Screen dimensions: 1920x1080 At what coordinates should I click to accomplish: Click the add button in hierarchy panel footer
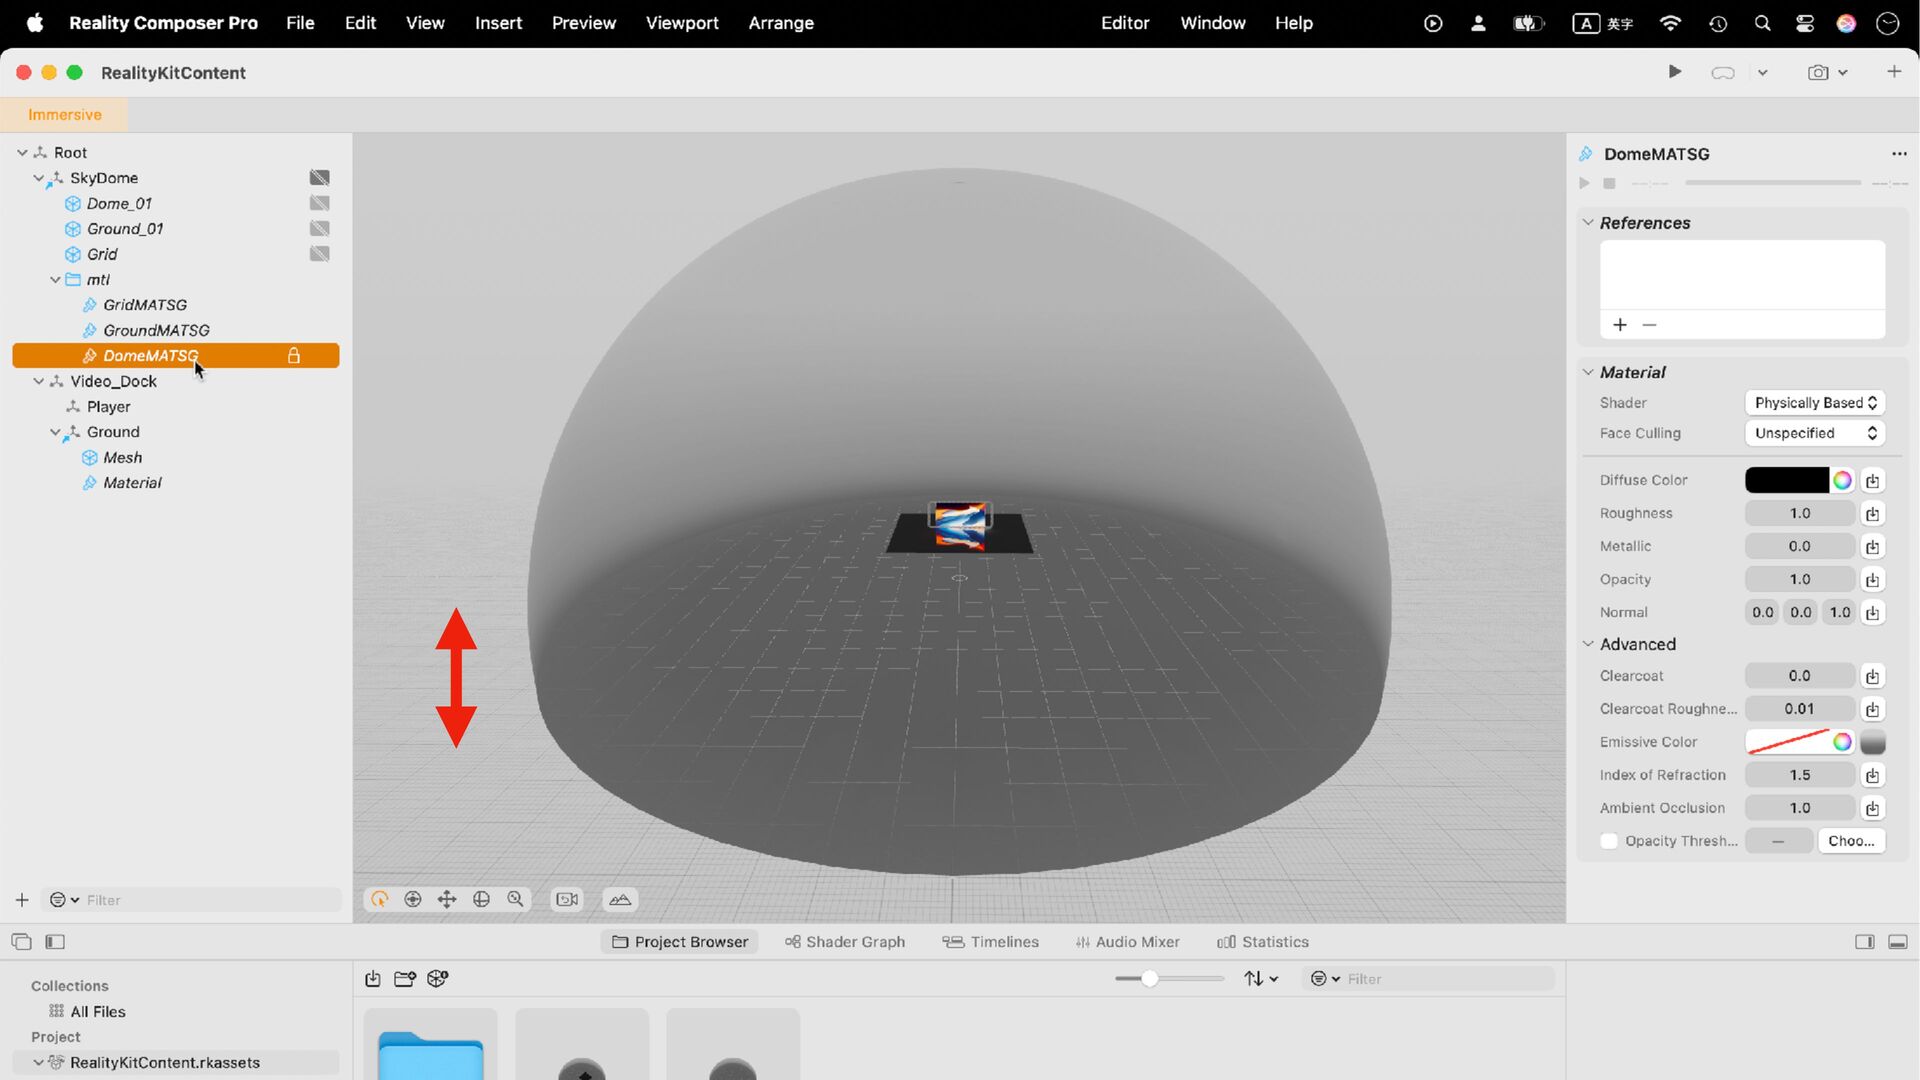[22, 900]
